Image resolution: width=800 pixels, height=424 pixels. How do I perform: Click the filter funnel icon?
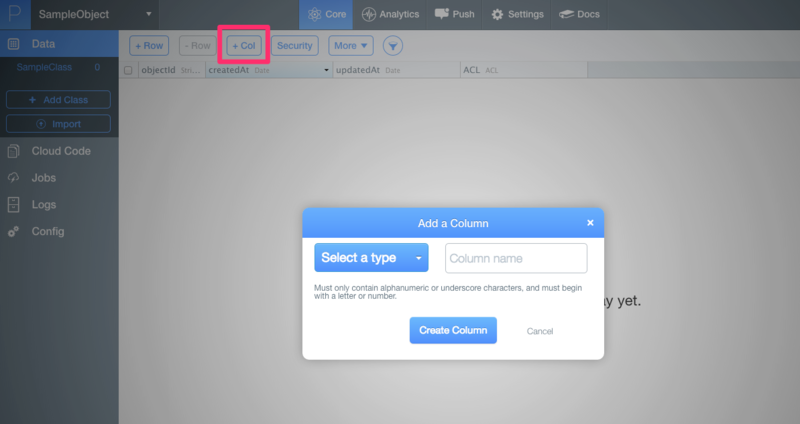[393, 46]
